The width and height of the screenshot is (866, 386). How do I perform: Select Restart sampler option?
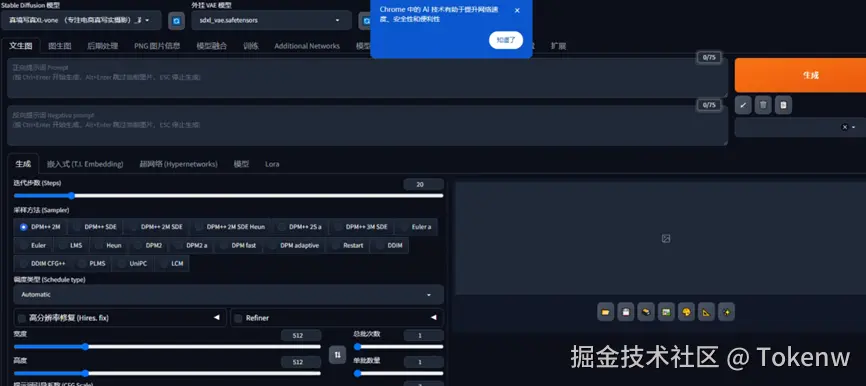(347, 245)
